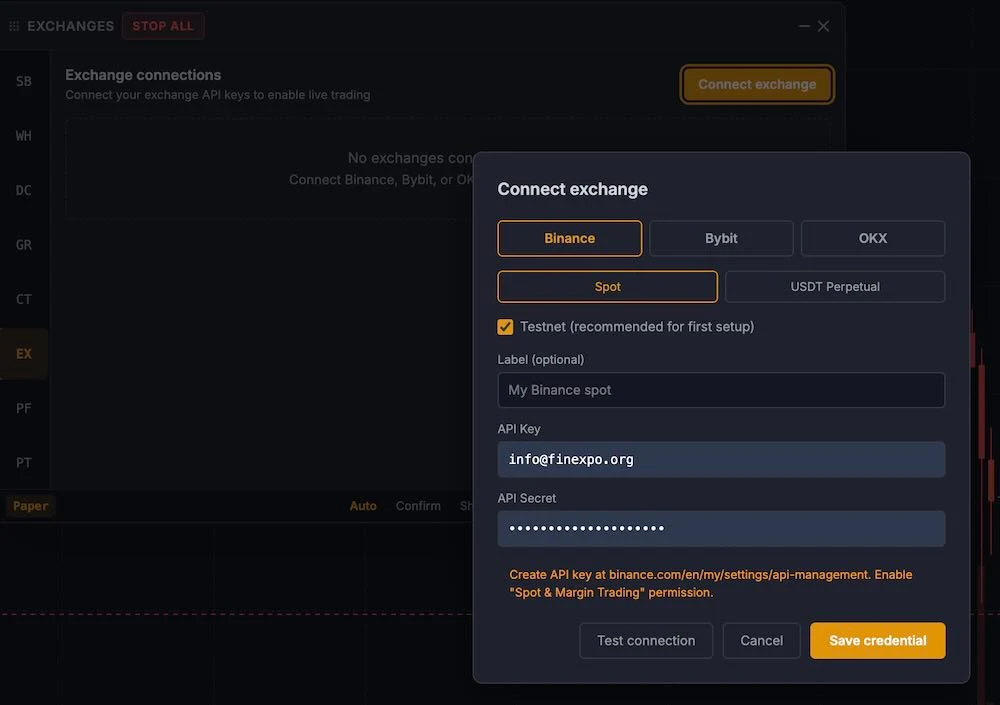
Task: Select the Bybit exchange option
Action: (x=721, y=238)
